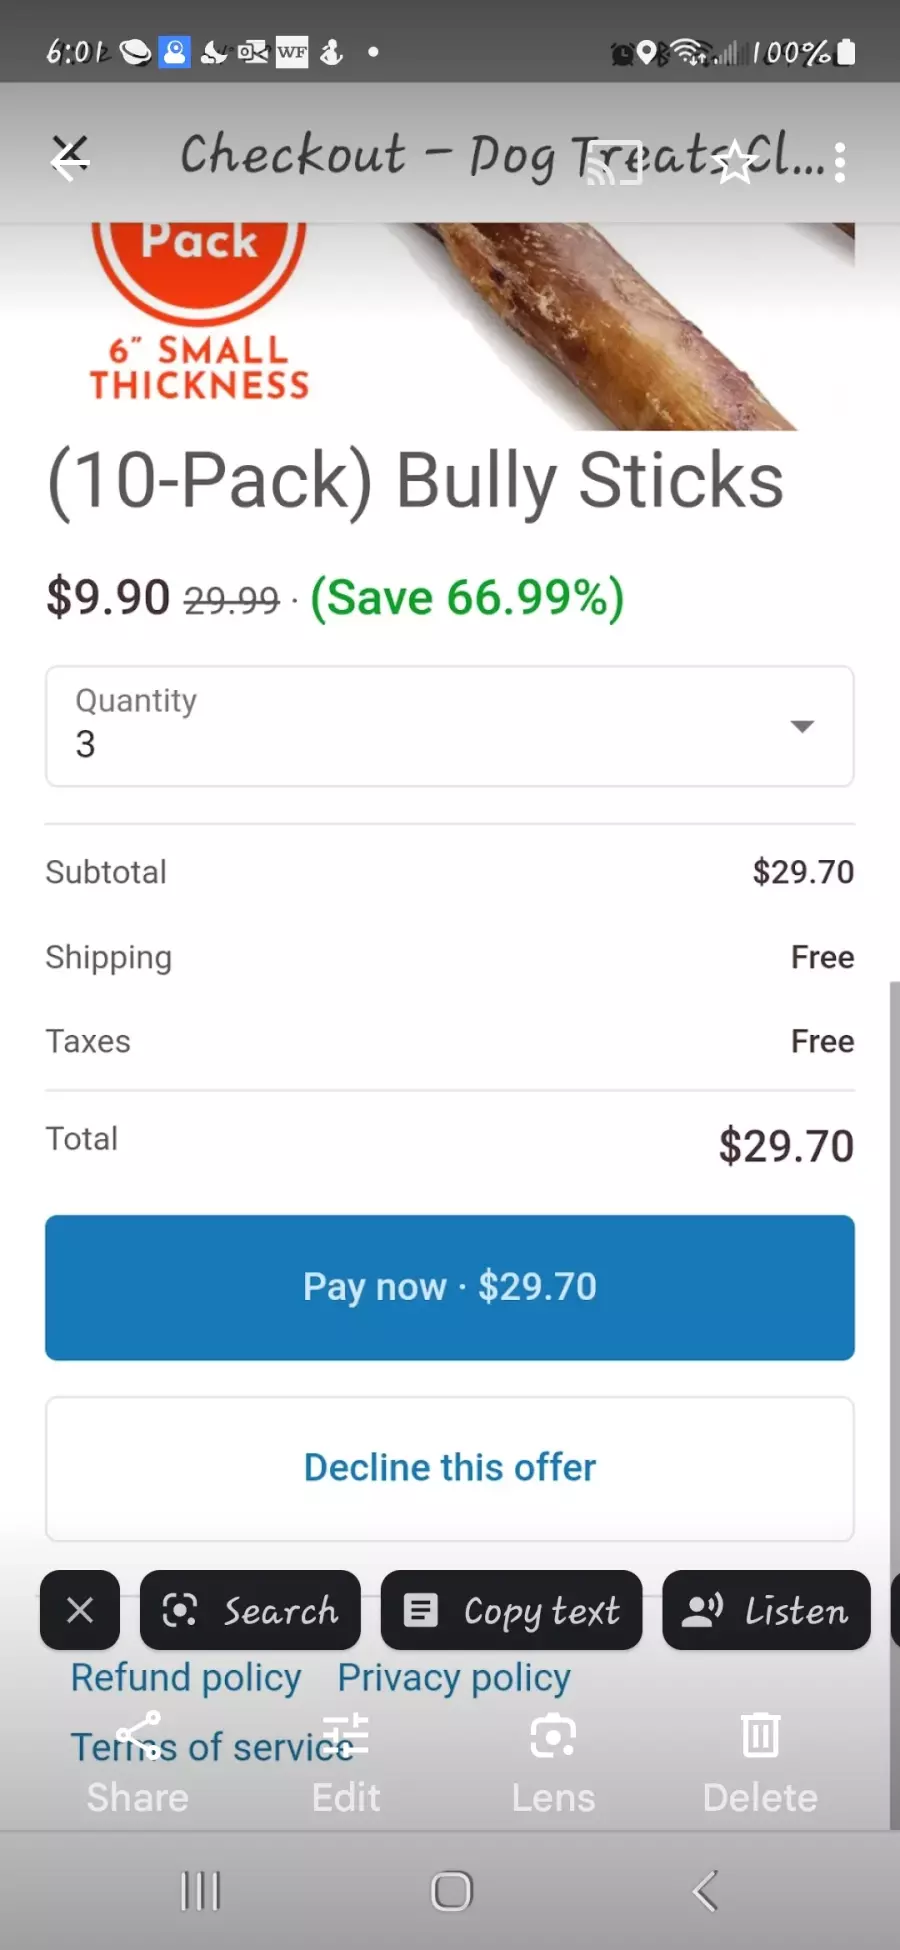Viewport: 900px width, 1950px height.
Task: Delete the screenshot with trash icon
Action: coord(760,1765)
